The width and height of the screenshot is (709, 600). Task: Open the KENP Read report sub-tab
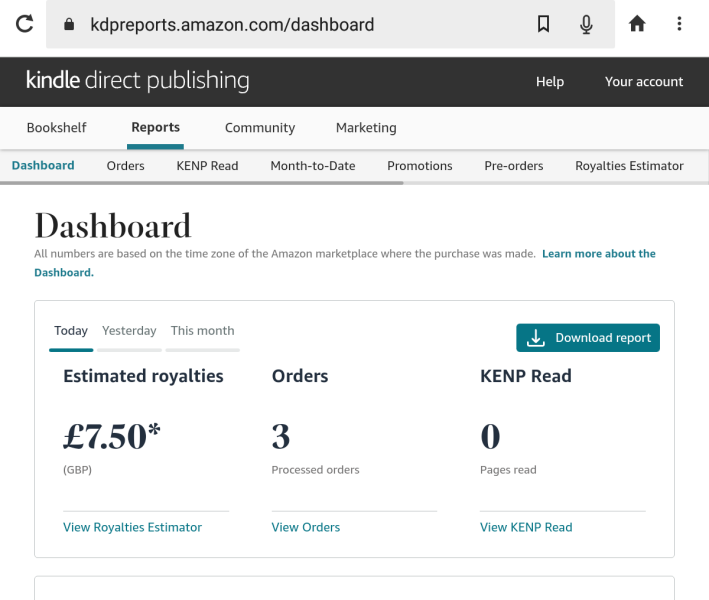click(207, 166)
